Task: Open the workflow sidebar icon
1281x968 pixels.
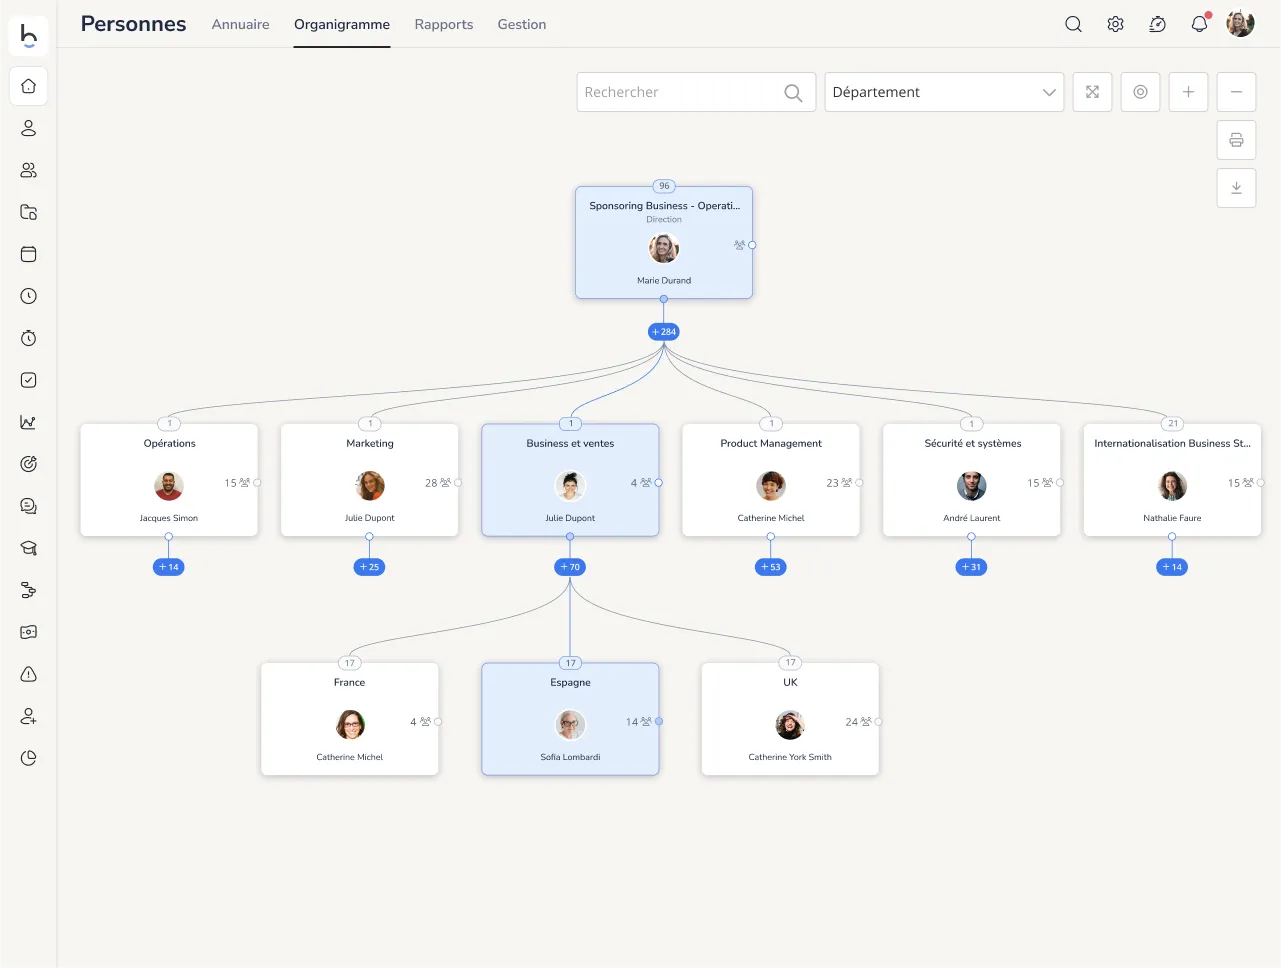Action: click(29, 590)
